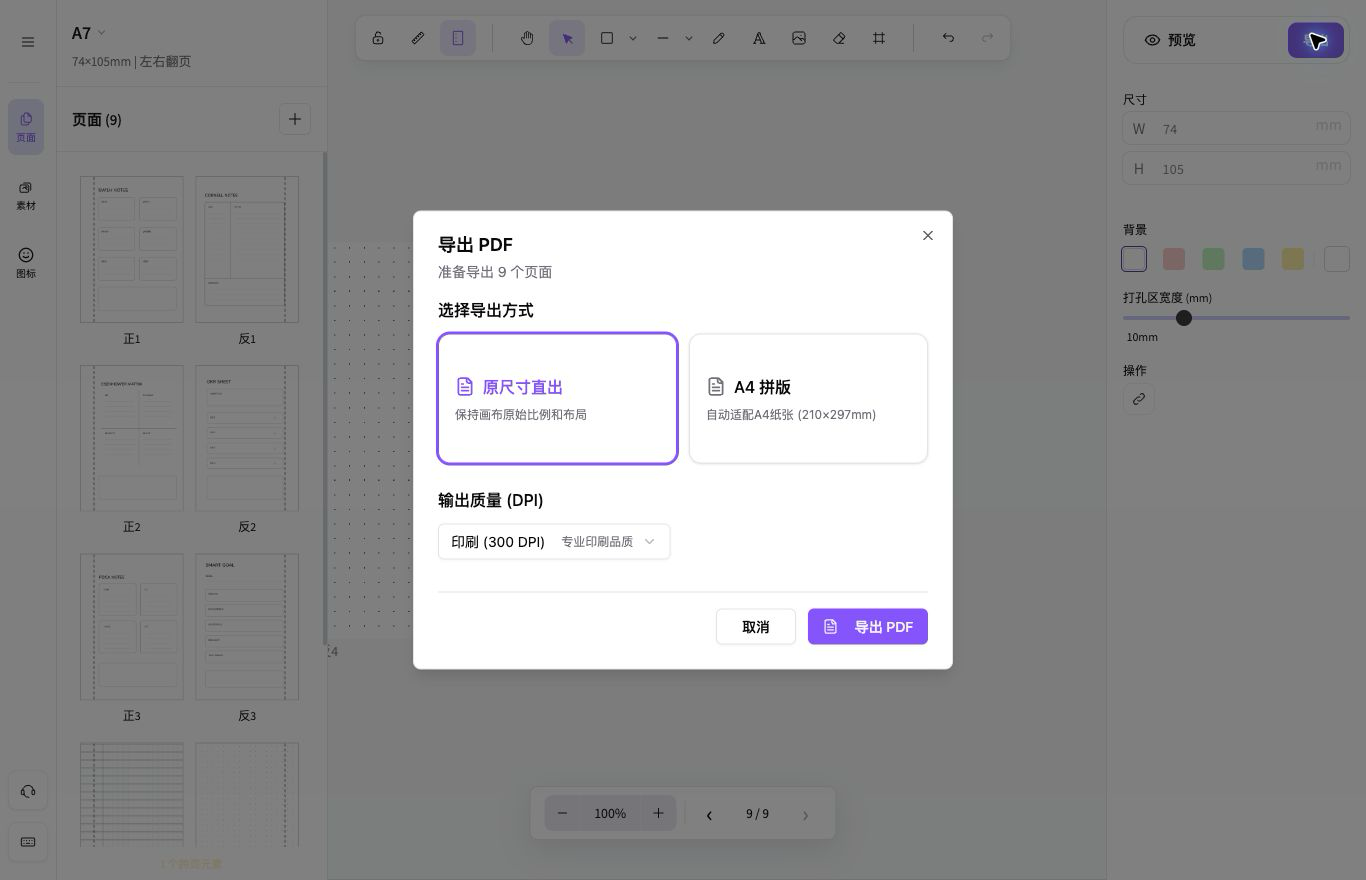Click the H height input field
Viewport: 1366px width, 880px height.
[x=1236, y=168]
